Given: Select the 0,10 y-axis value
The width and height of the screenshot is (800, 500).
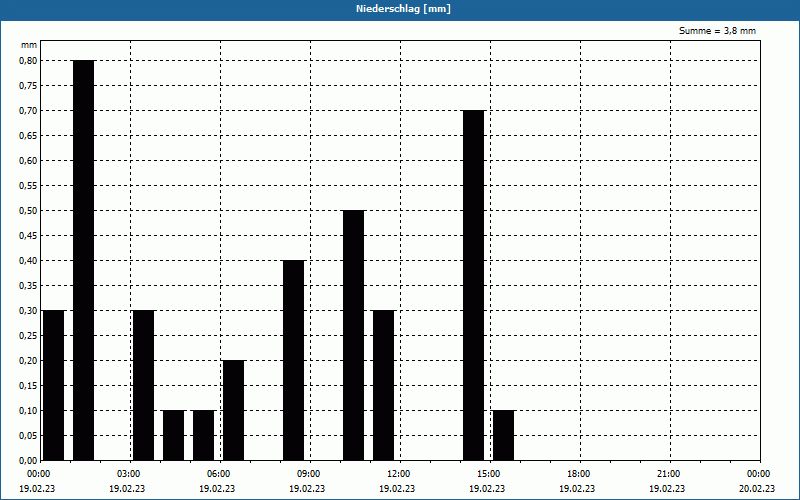Looking at the screenshot, I should [x=28, y=410].
